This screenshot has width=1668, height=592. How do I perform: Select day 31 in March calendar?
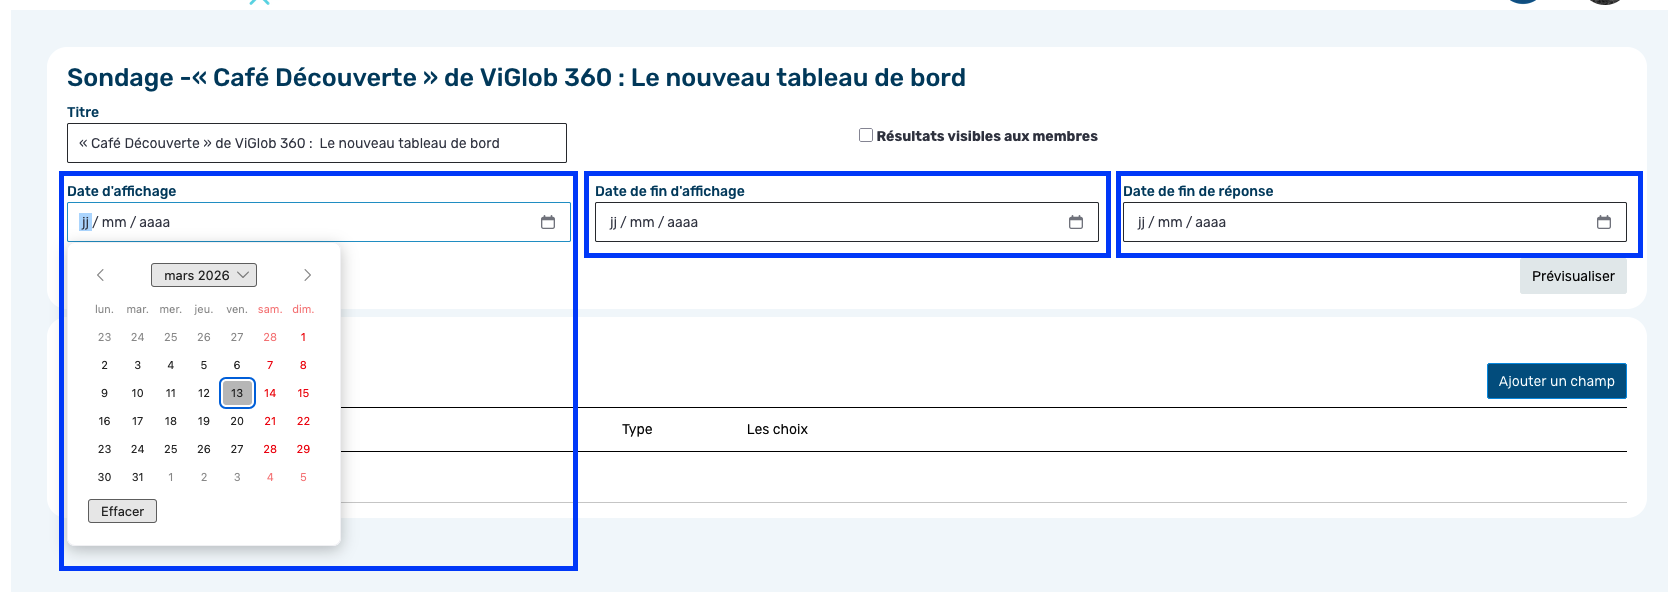(x=137, y=477)
